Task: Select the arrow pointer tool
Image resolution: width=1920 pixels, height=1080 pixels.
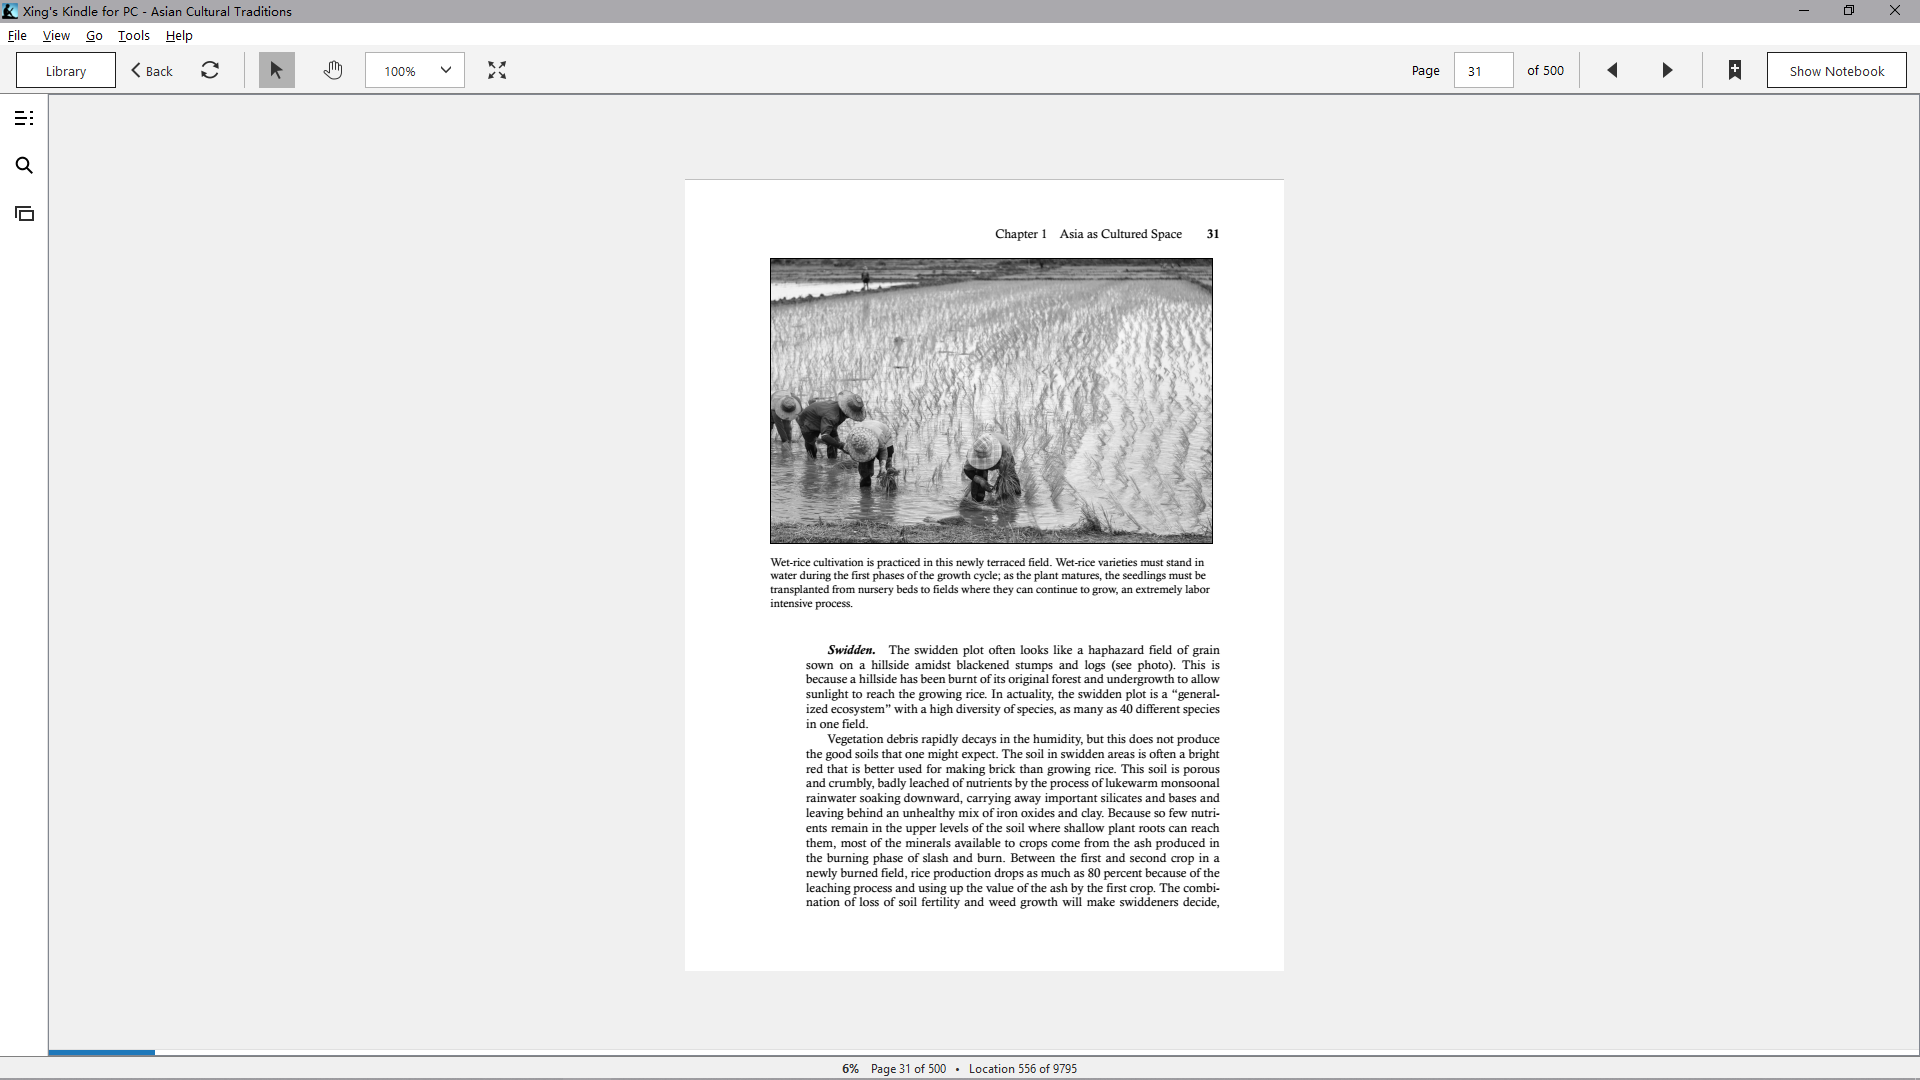Action: point(277,70)
